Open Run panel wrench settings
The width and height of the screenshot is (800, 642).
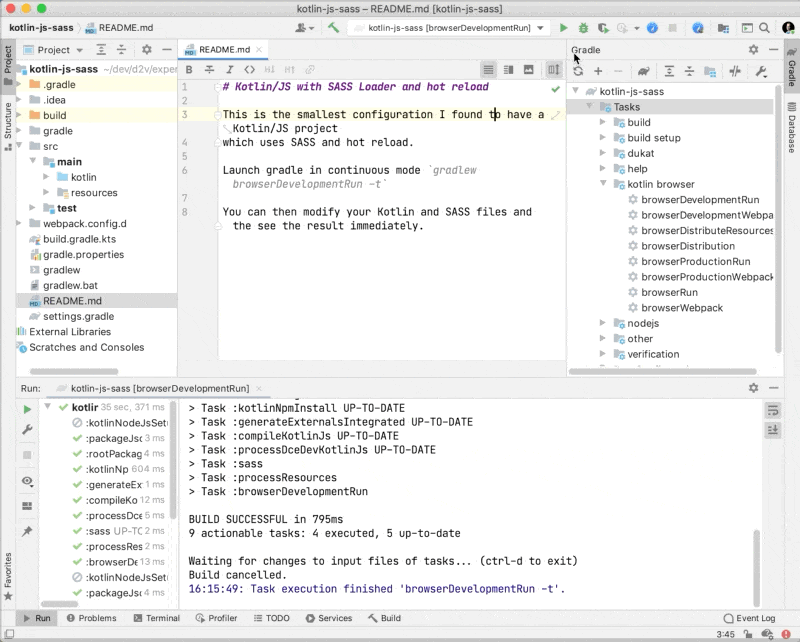click(27, 430)
